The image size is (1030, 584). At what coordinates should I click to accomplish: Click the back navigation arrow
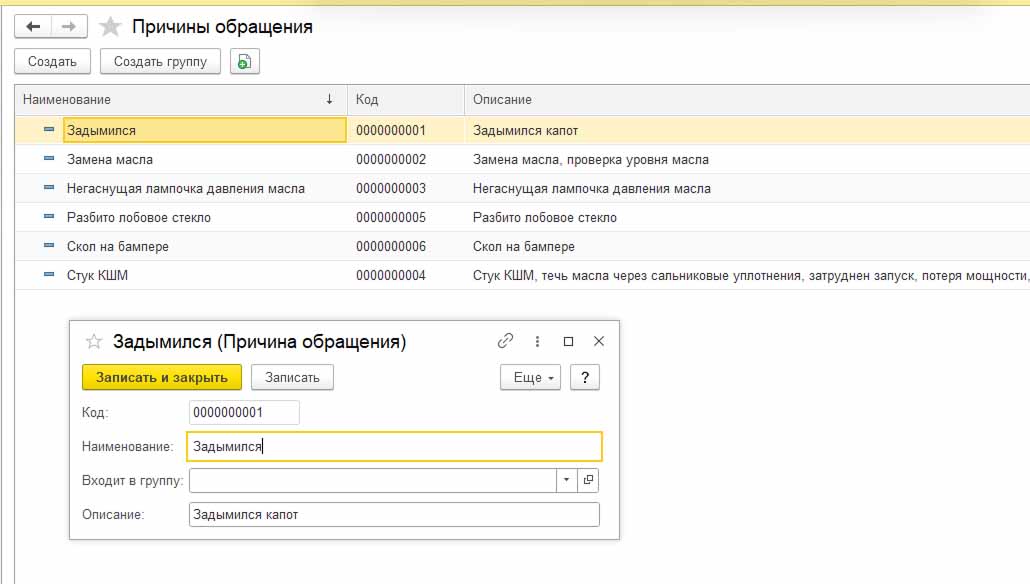[x=33, y=27]
